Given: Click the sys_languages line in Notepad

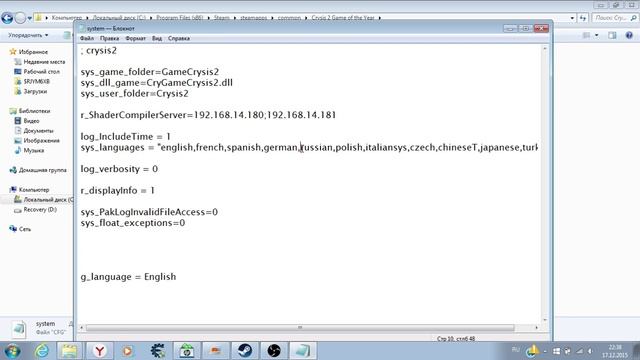Looking at the screenshot, I should pos(309,147).
